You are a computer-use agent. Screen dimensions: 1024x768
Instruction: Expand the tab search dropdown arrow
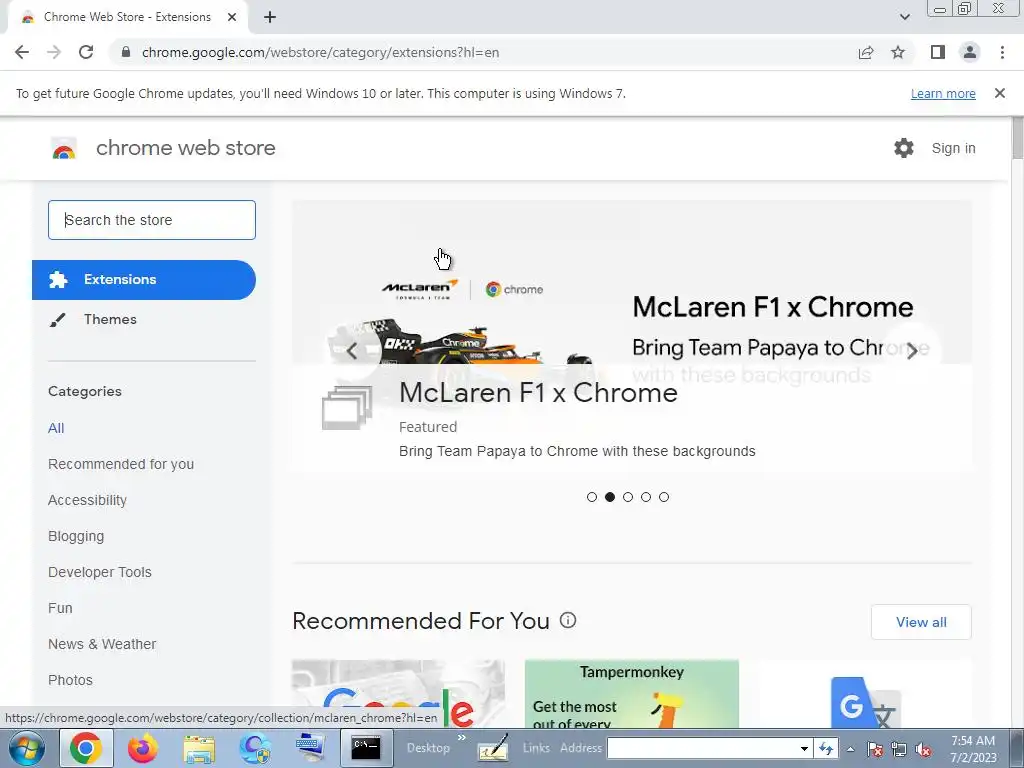(x=904, y=17)
